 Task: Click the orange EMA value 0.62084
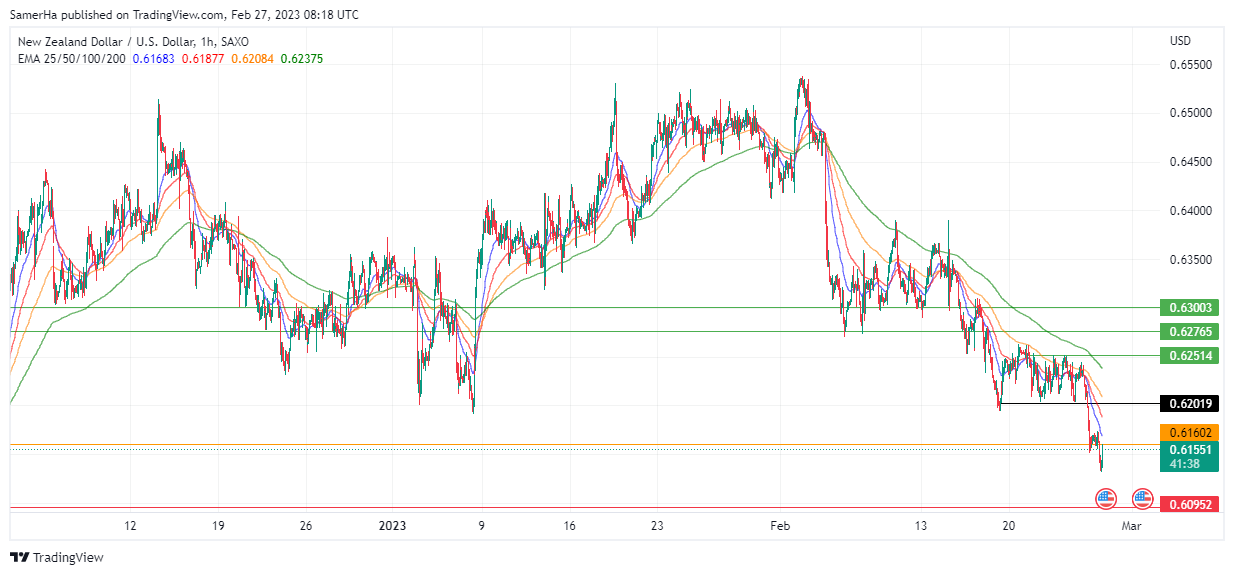tap(252, 59)
